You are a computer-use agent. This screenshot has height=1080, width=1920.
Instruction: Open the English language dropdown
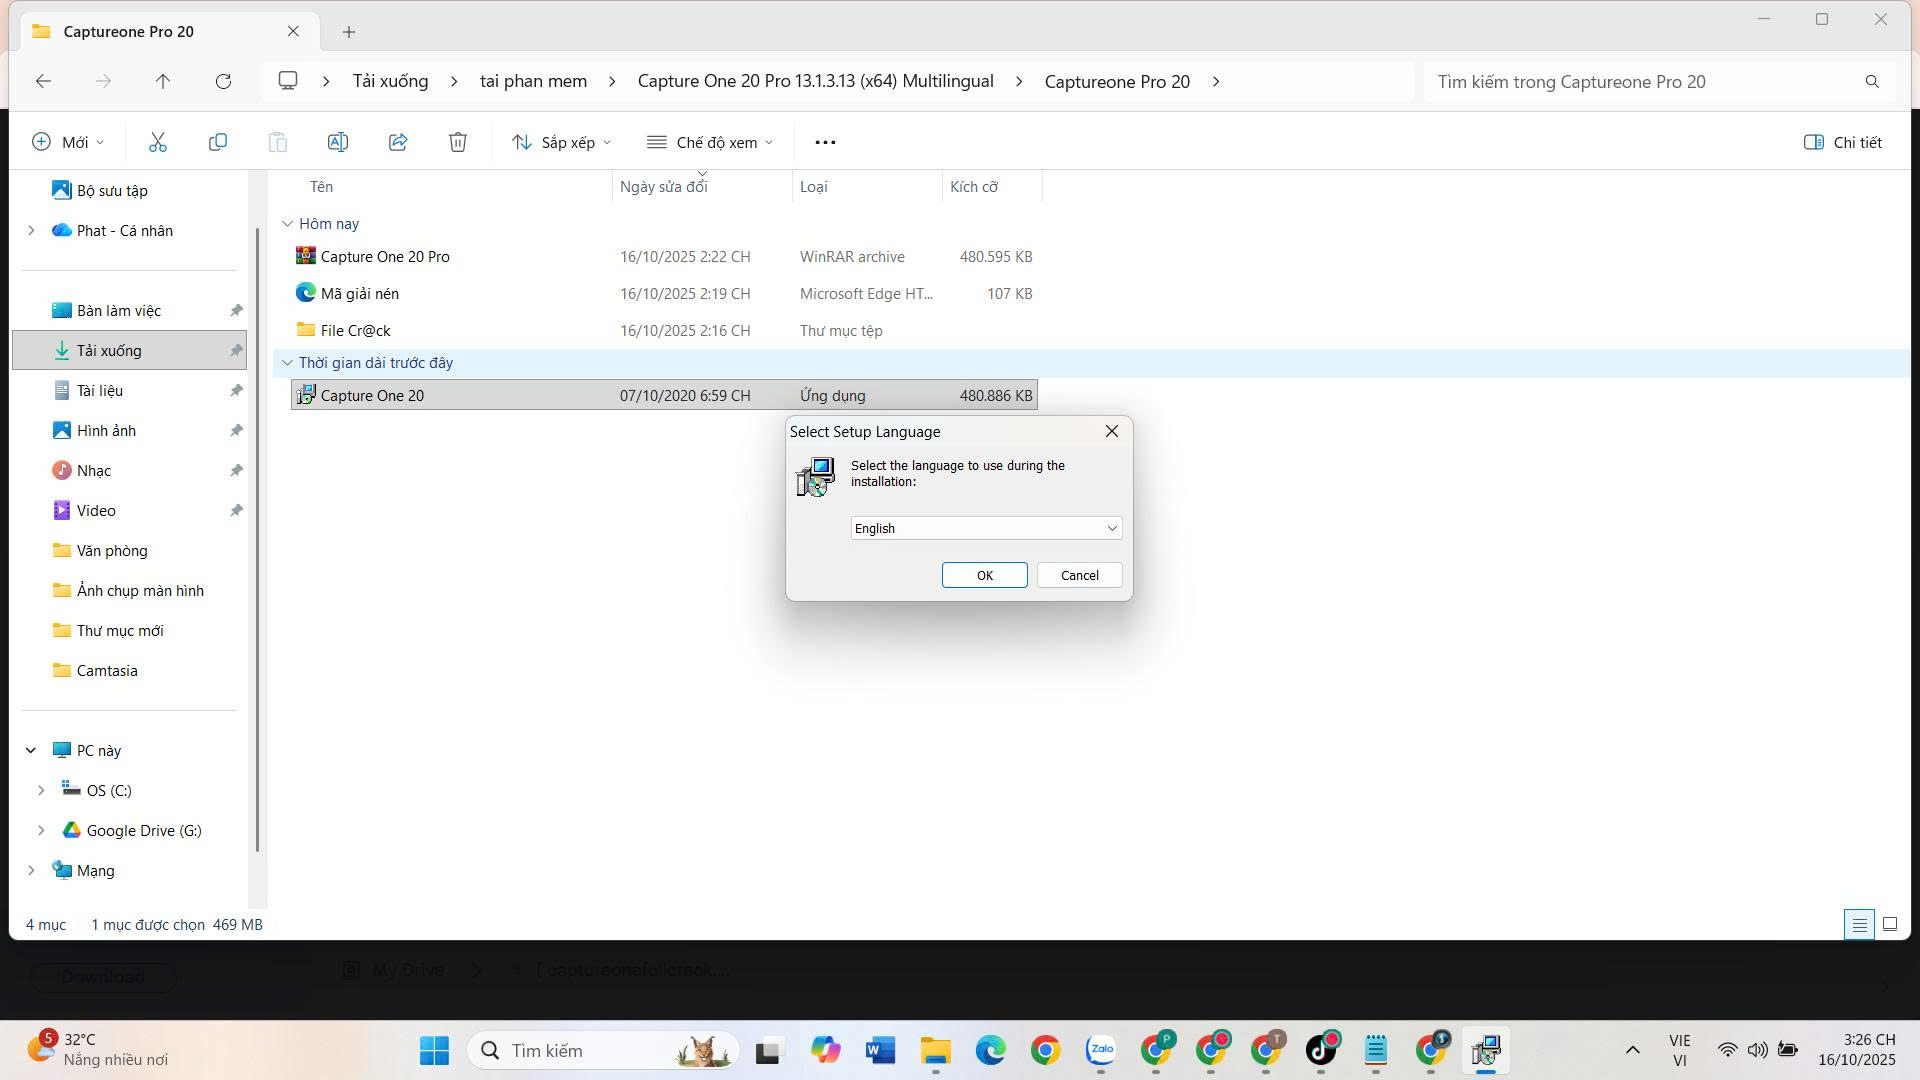pyautogui.click(x=986, y=528)
